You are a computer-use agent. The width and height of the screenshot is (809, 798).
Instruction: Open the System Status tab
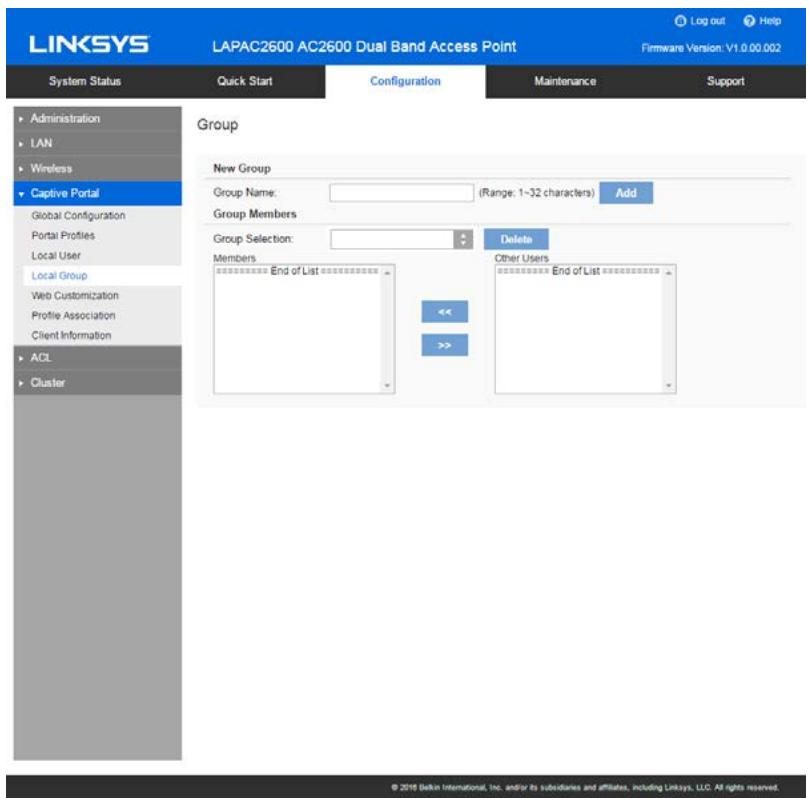(x=85, y=82)
